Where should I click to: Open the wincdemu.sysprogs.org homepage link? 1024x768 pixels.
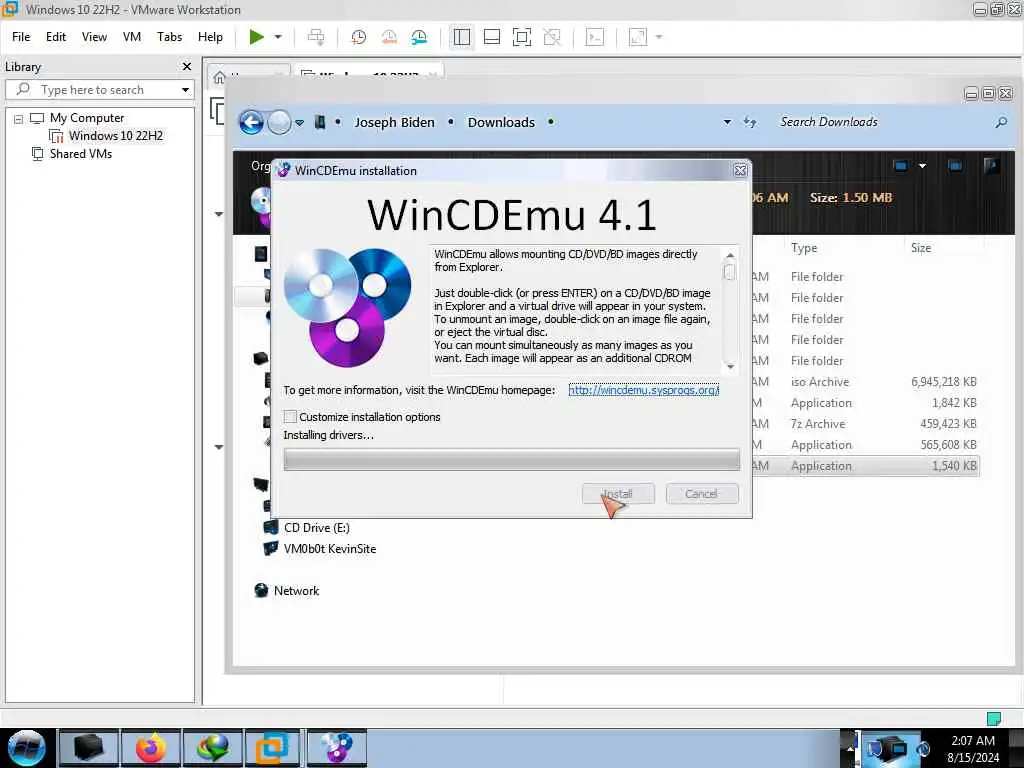643,390
